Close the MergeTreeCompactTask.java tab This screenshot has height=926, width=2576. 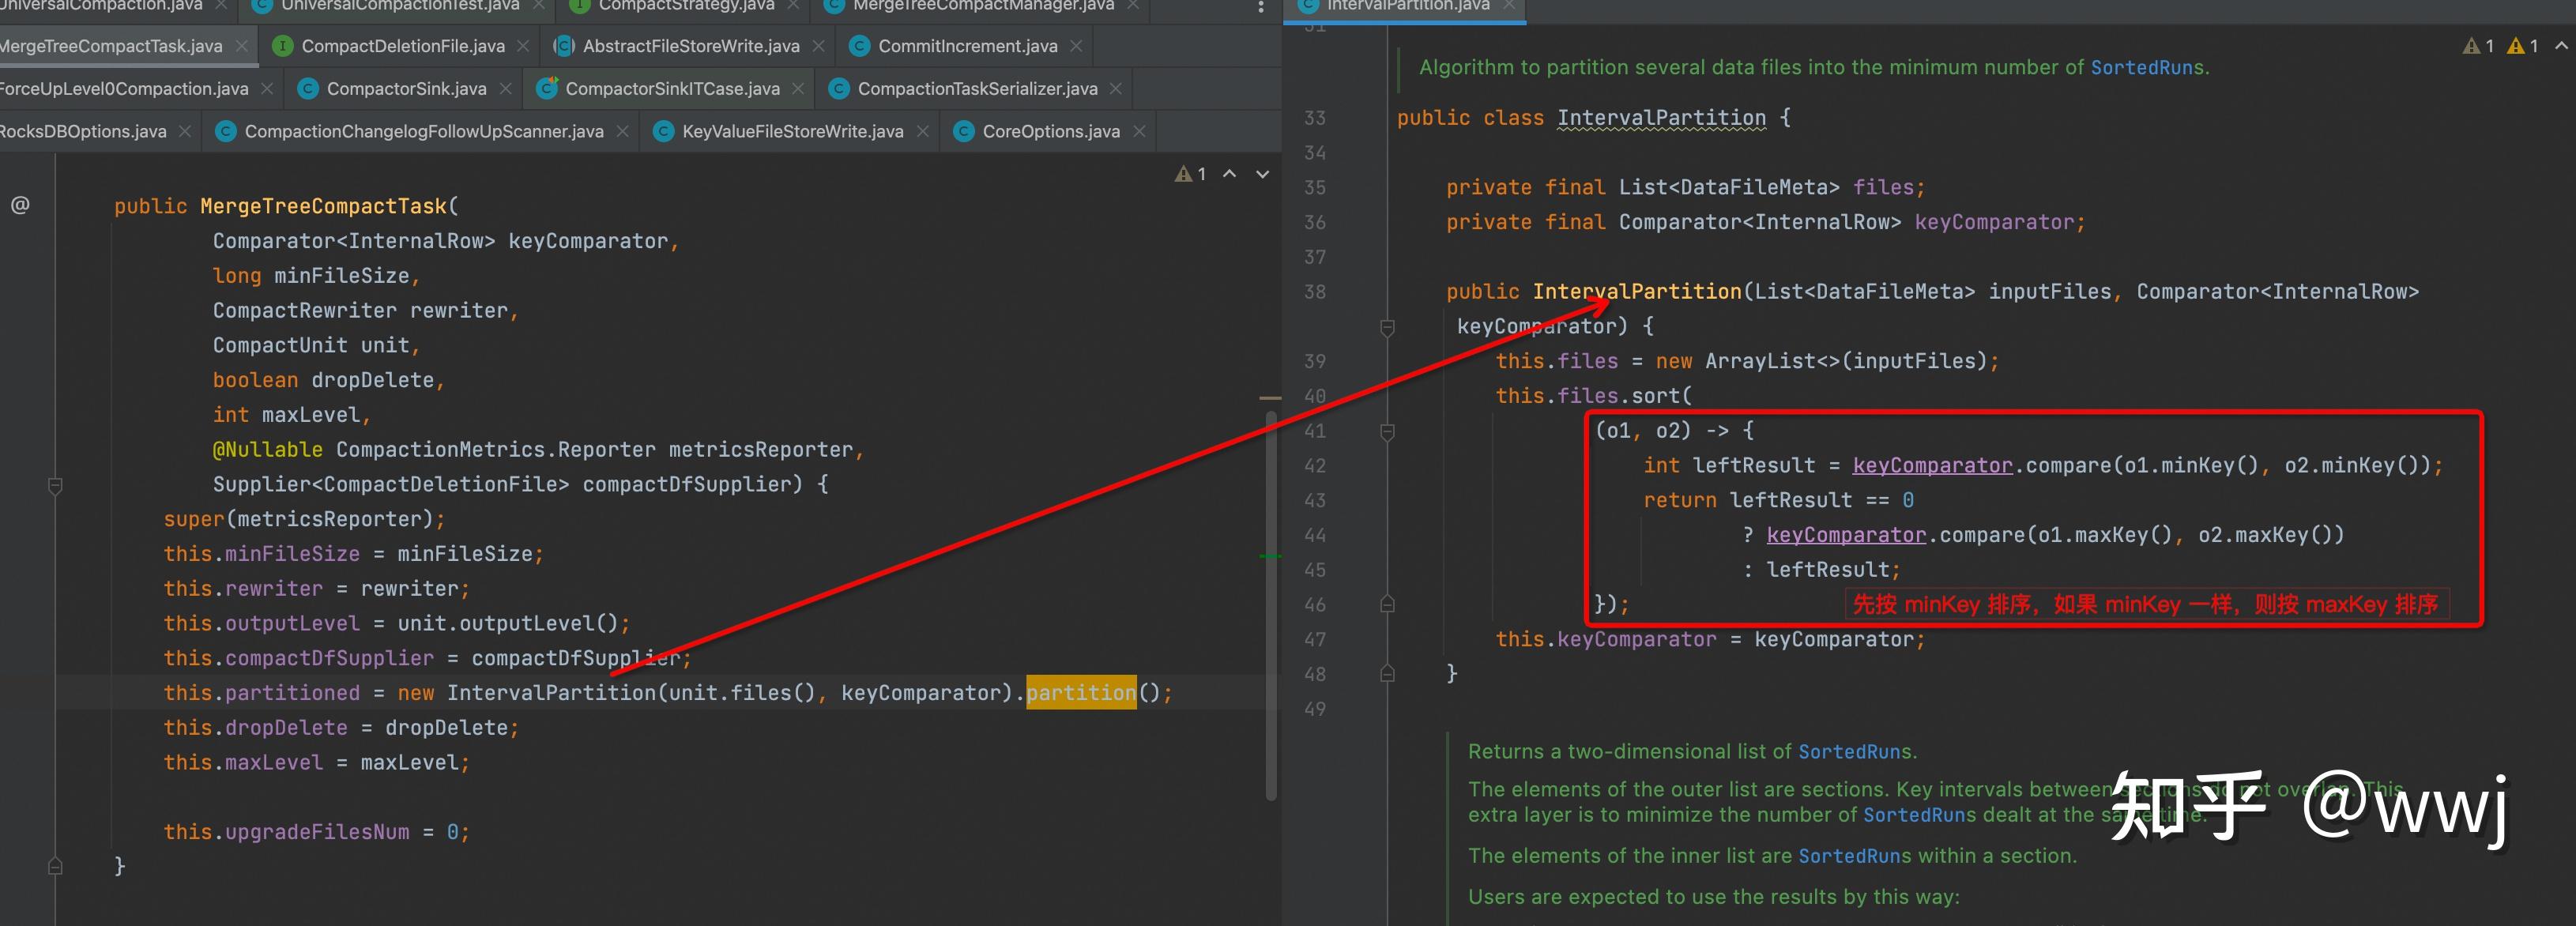(x=241, y=46)
